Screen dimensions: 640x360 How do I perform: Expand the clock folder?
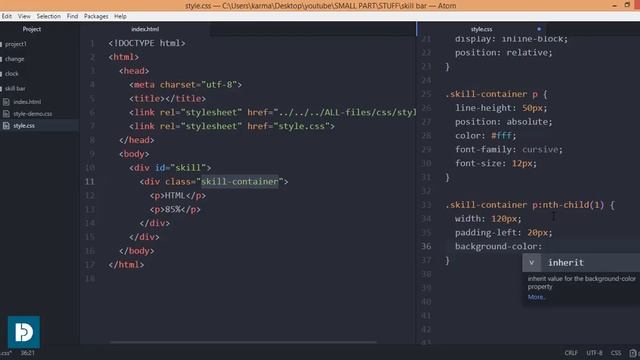(11, 74)
